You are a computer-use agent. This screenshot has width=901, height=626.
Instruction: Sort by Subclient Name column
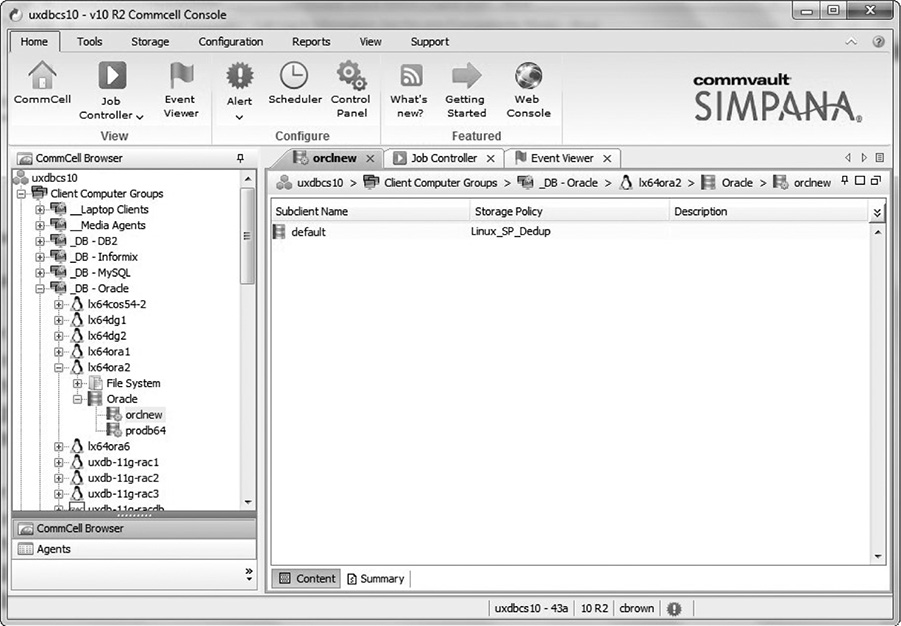370,212
